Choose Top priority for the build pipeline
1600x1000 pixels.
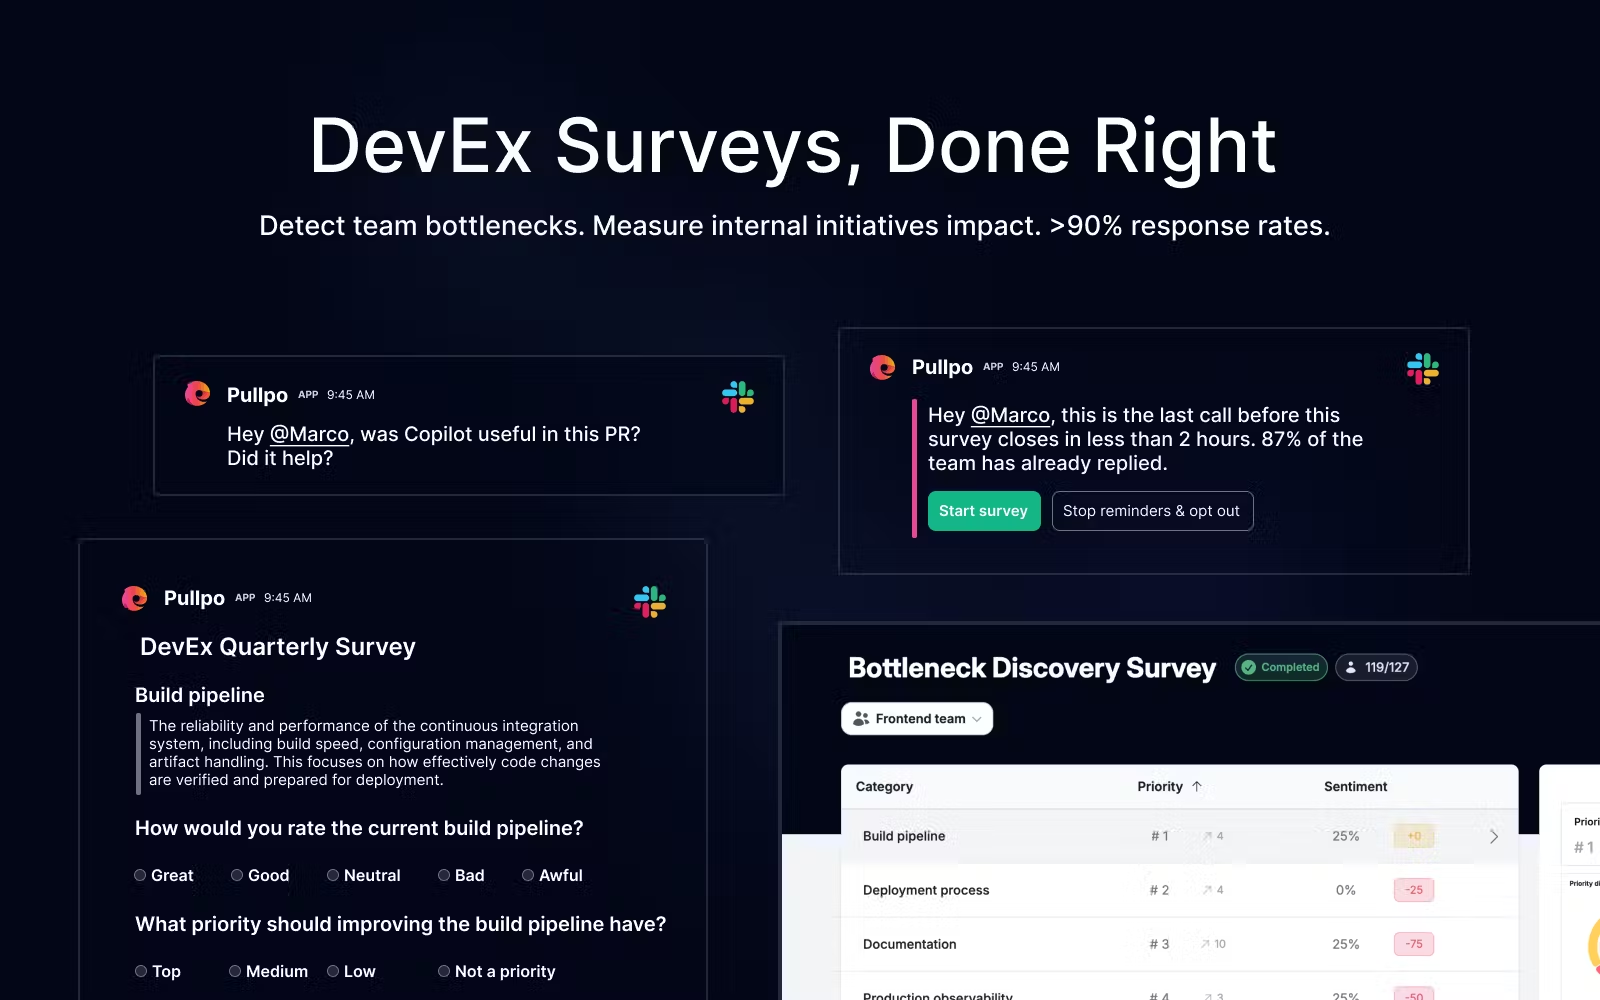pos(141,971)
